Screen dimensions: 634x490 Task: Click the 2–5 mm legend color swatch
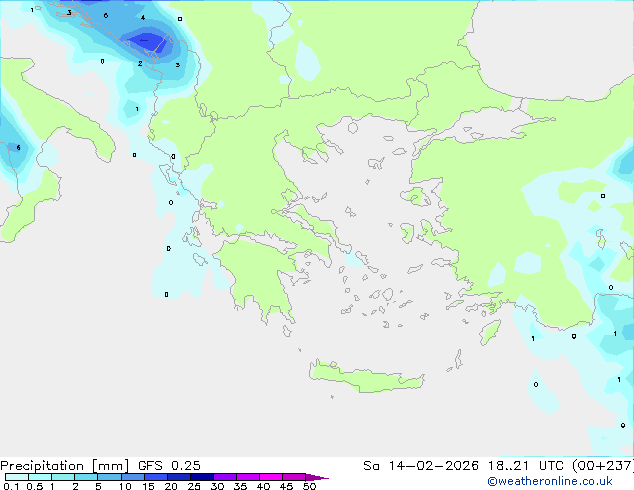pyautogui.click(x=86, y=477)
